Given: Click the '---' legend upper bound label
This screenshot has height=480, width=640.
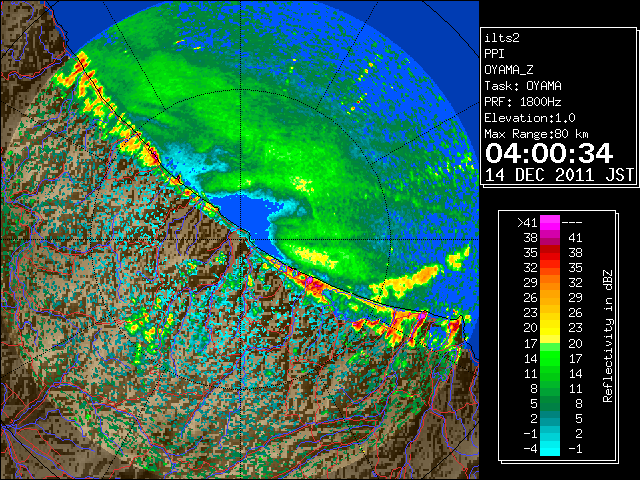Looking at the screenshot, I should click(x=572, y=222).
